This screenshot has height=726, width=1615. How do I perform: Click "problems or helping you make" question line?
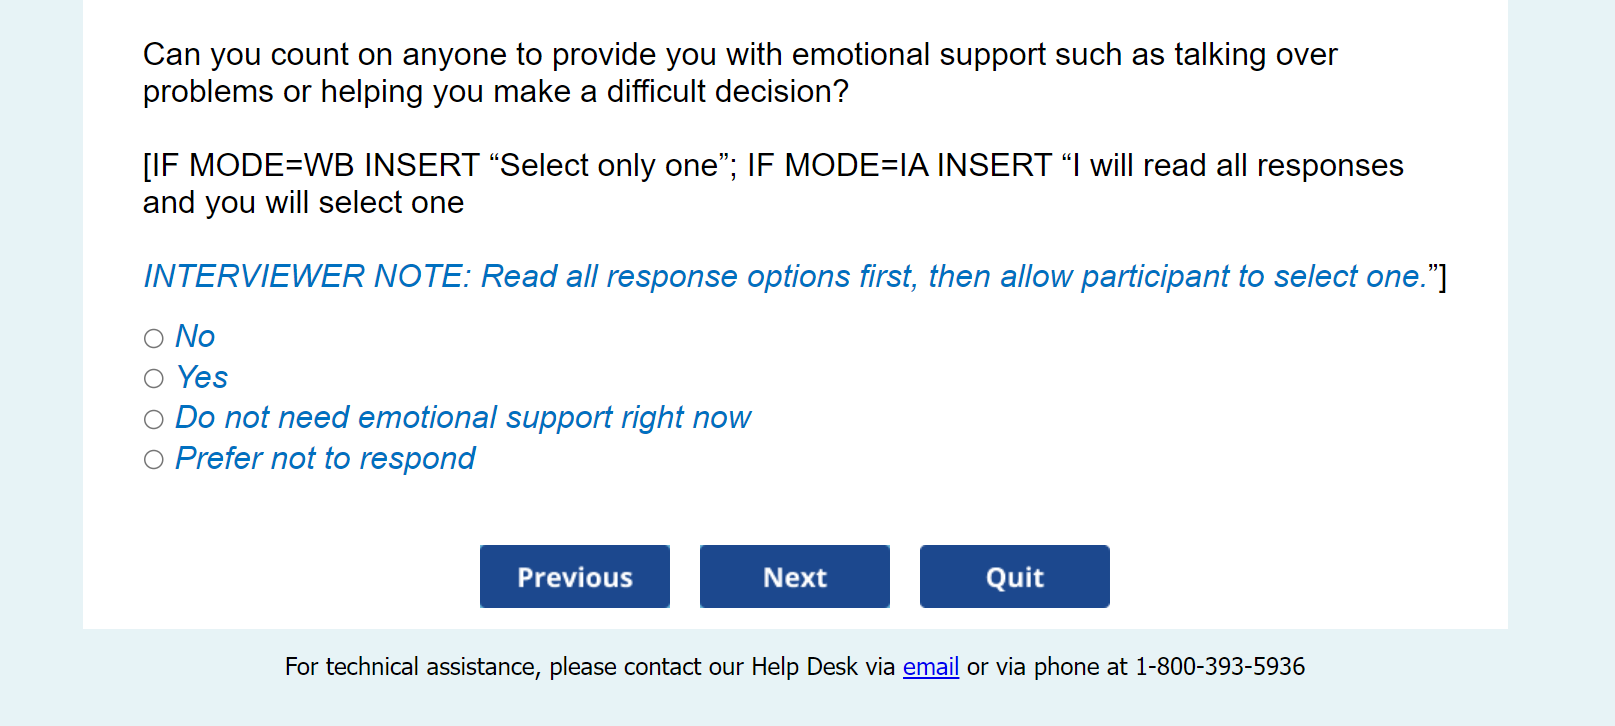point(494,92)
